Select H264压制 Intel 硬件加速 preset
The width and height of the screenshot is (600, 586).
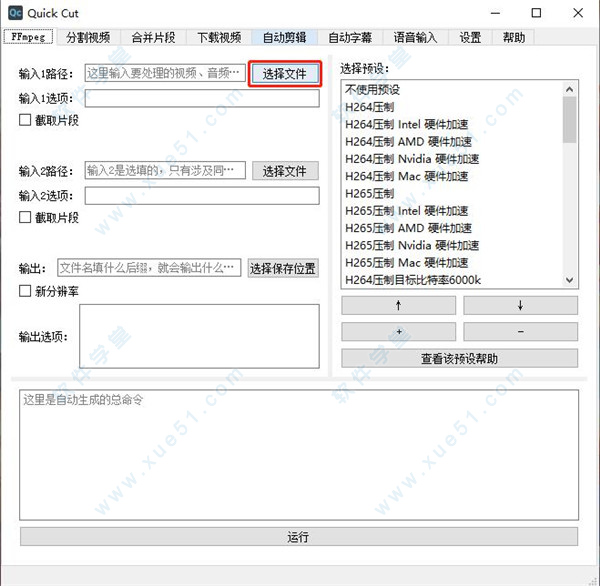[453, 124]
